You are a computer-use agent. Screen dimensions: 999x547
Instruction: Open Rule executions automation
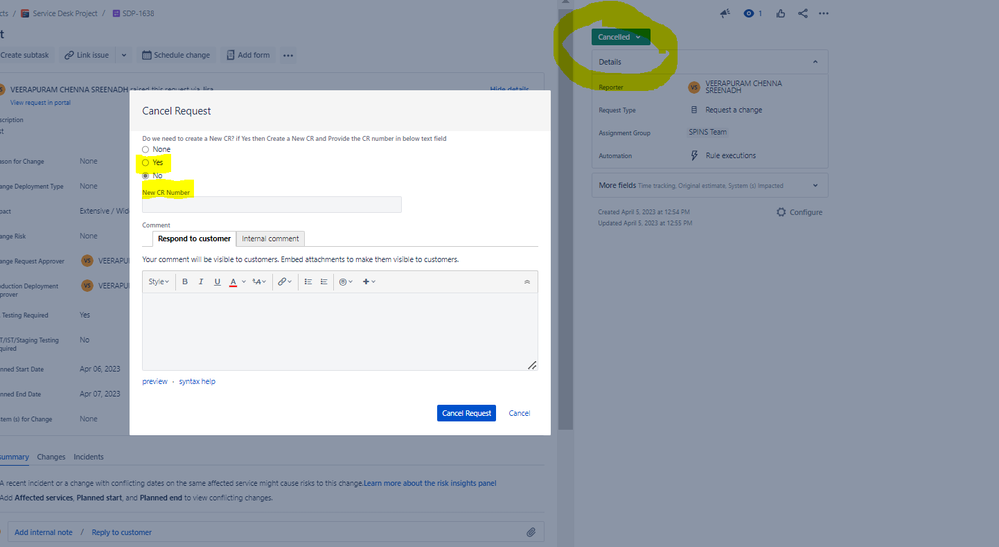point(730,155)
